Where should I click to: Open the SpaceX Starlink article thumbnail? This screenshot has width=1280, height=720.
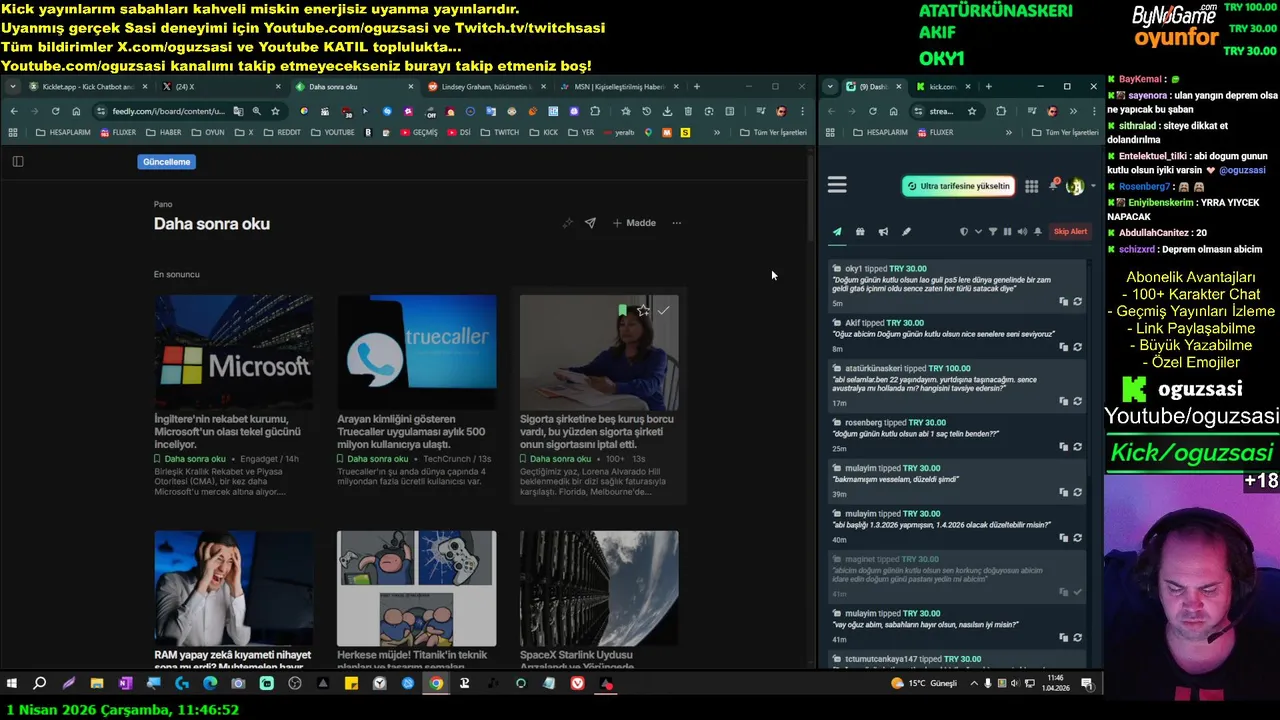click(599, 588)
